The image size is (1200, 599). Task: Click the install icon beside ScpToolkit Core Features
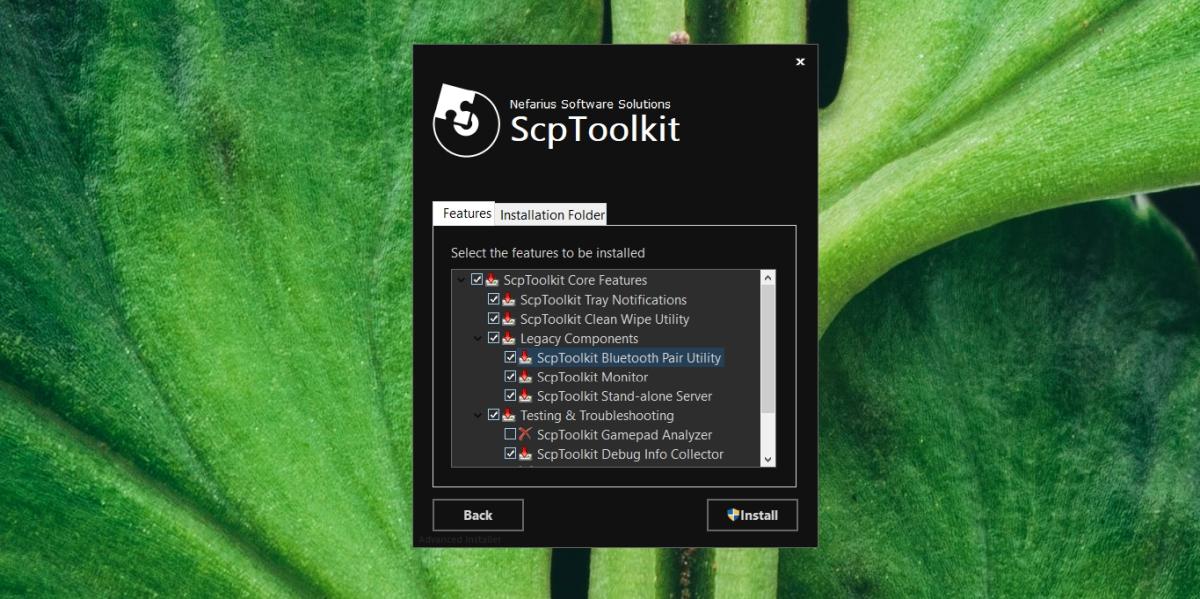[491, 280]
